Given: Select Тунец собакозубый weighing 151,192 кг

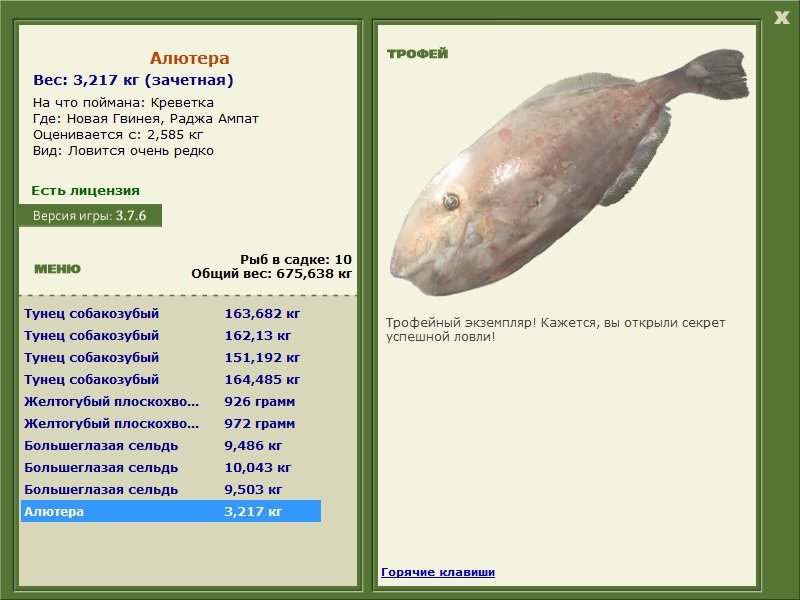Looking at the screenshot, I should point(170,358).
